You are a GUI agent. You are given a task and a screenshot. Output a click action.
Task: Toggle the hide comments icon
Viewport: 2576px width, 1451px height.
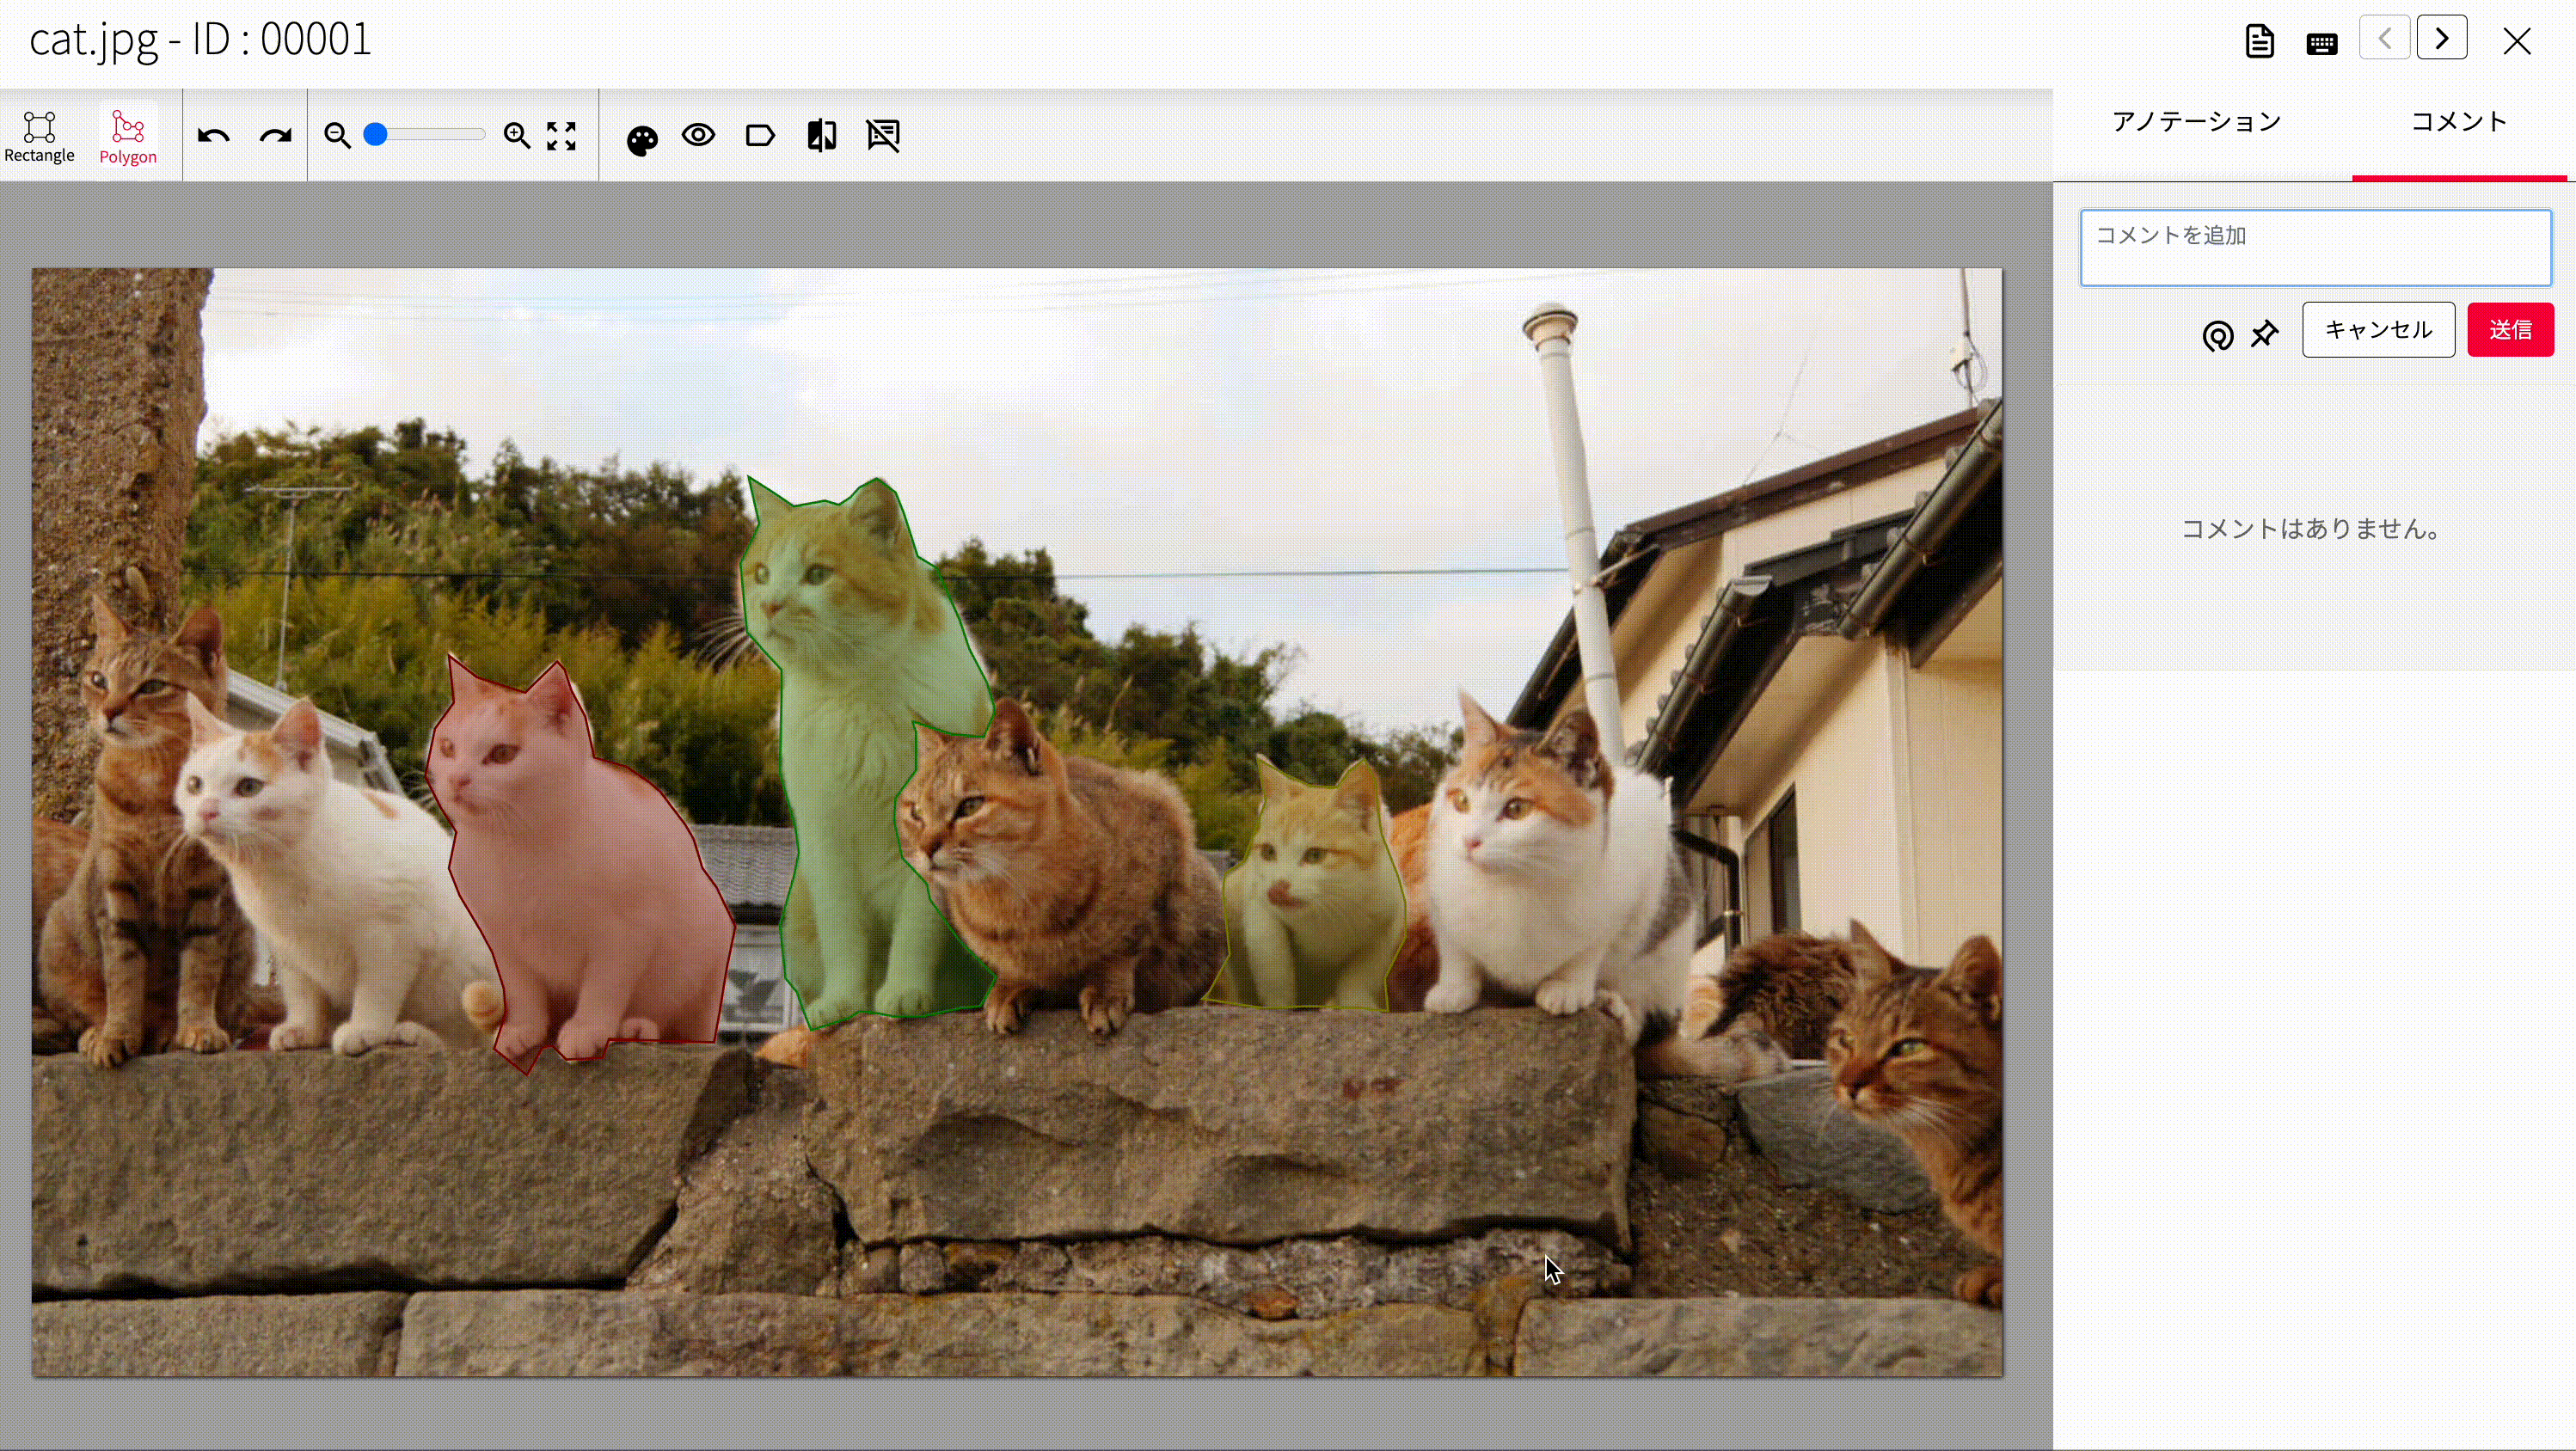coord(883,135)
